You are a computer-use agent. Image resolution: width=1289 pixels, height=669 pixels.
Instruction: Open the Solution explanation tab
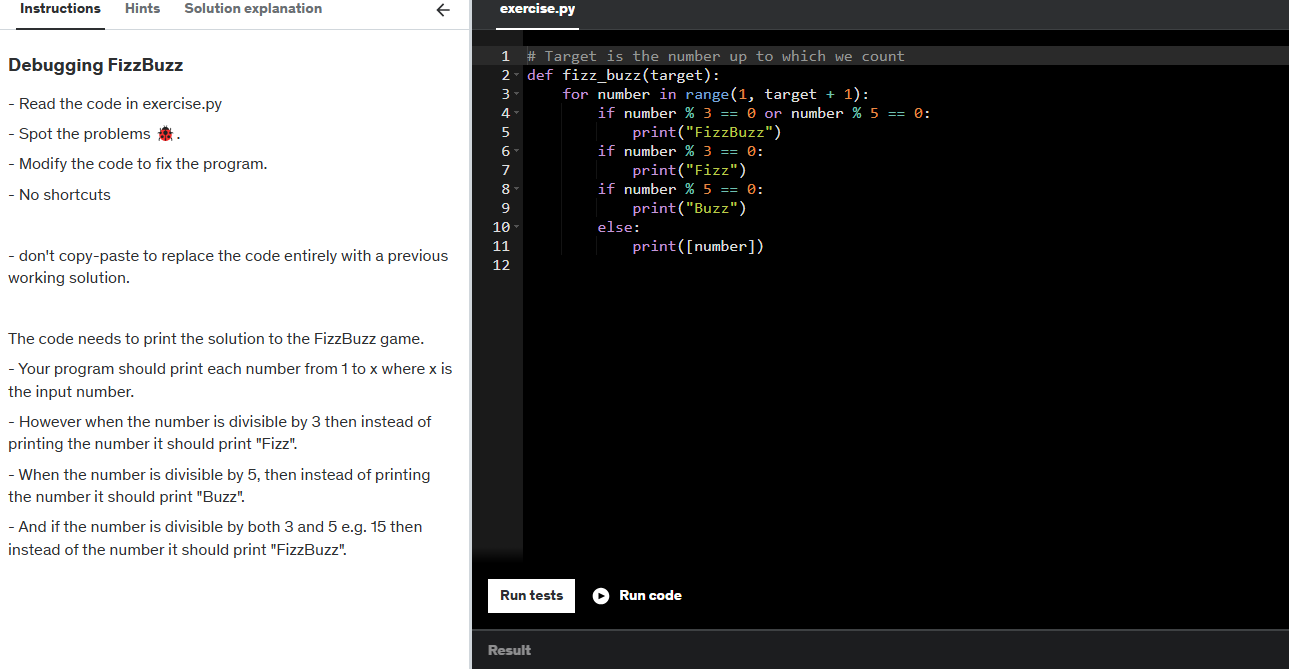(x=253, y=9)
